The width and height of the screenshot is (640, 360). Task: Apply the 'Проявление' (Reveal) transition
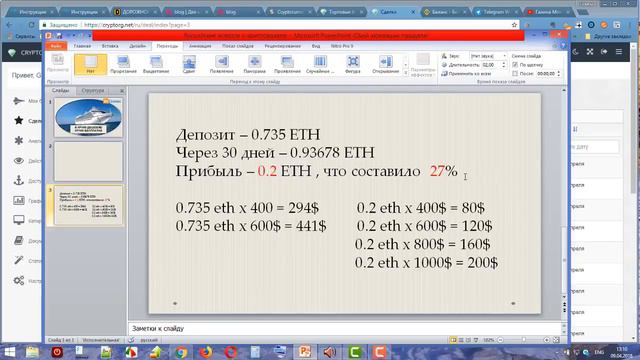pos(287,64)
